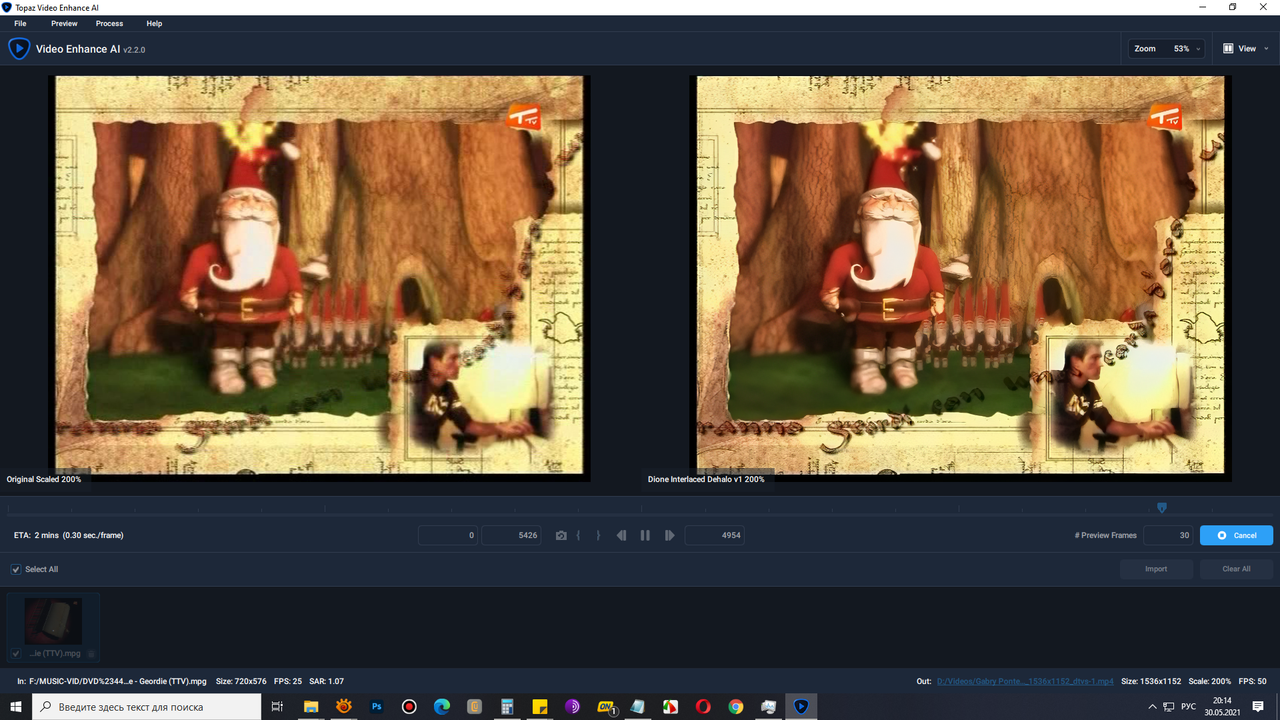Open the Opera browser from the taskbar

(x=703, y=706)
